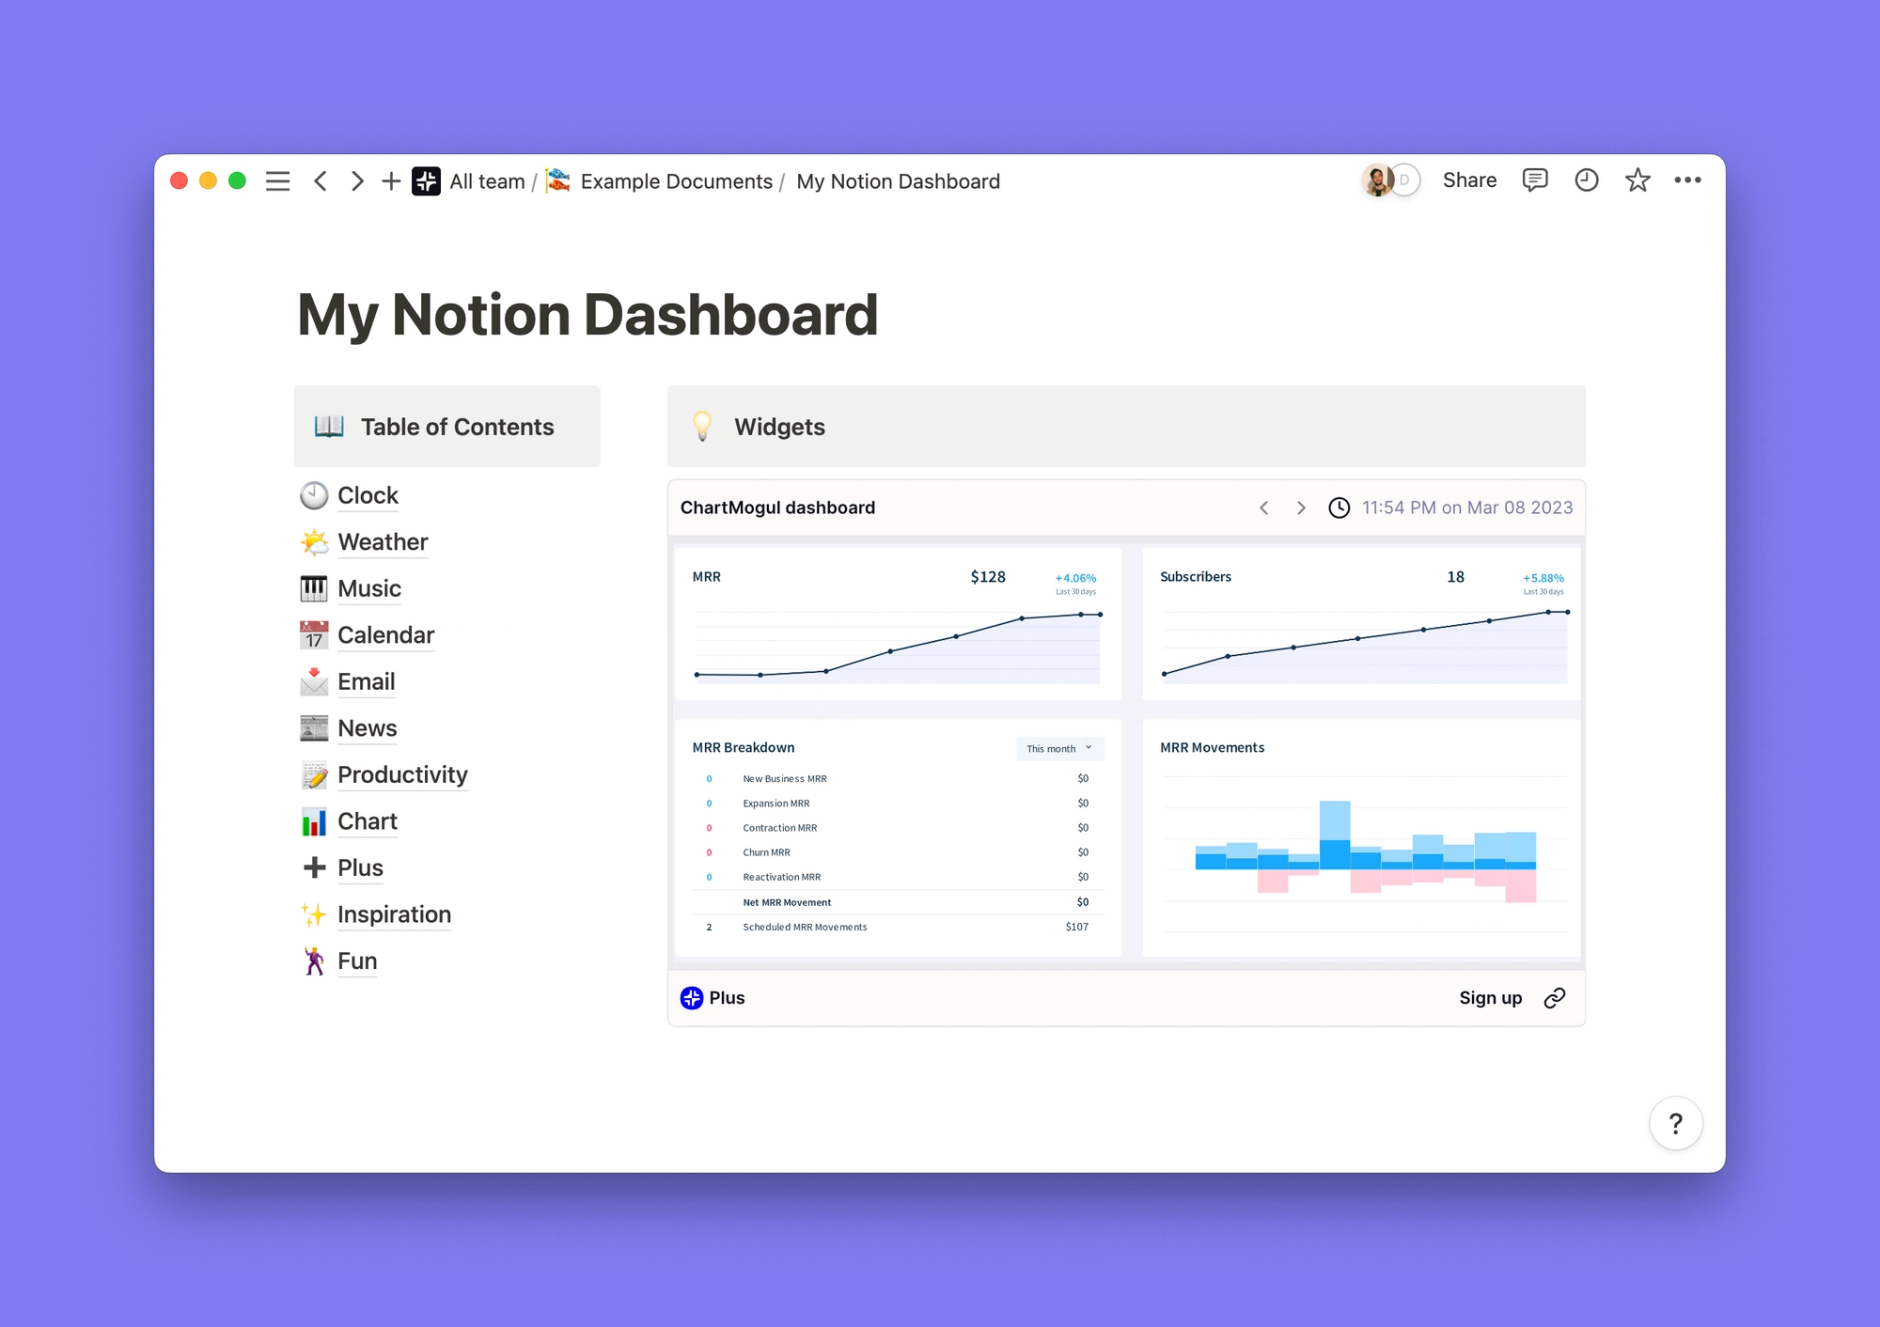Click the Churn MRR row

(x=898, y=852)
